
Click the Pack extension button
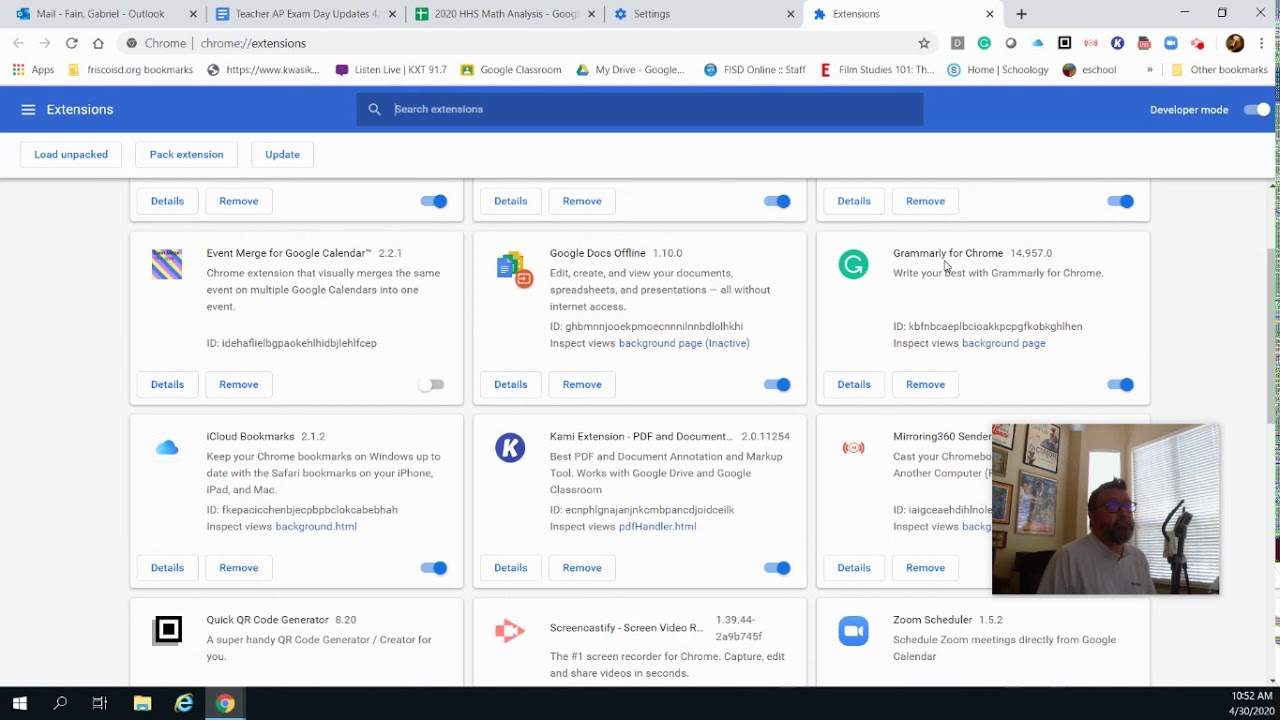186,154
